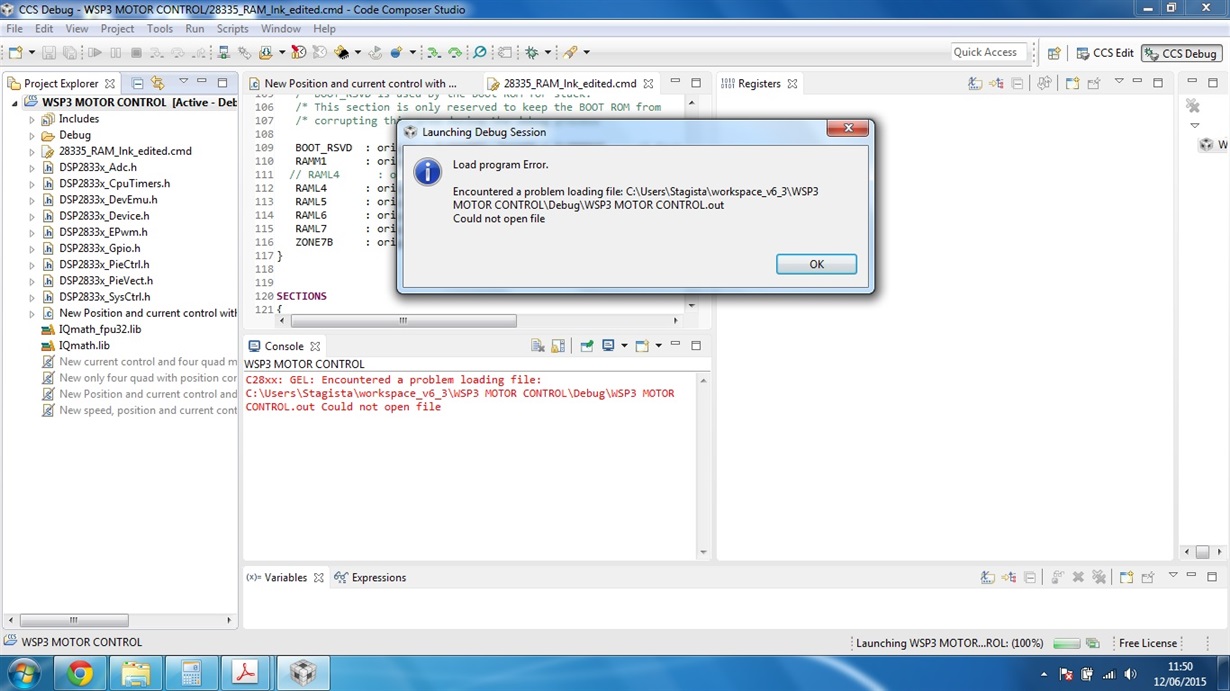Toggle Pin Console icon
Viewport: 1230px width, 691px height.
(587, 346)
